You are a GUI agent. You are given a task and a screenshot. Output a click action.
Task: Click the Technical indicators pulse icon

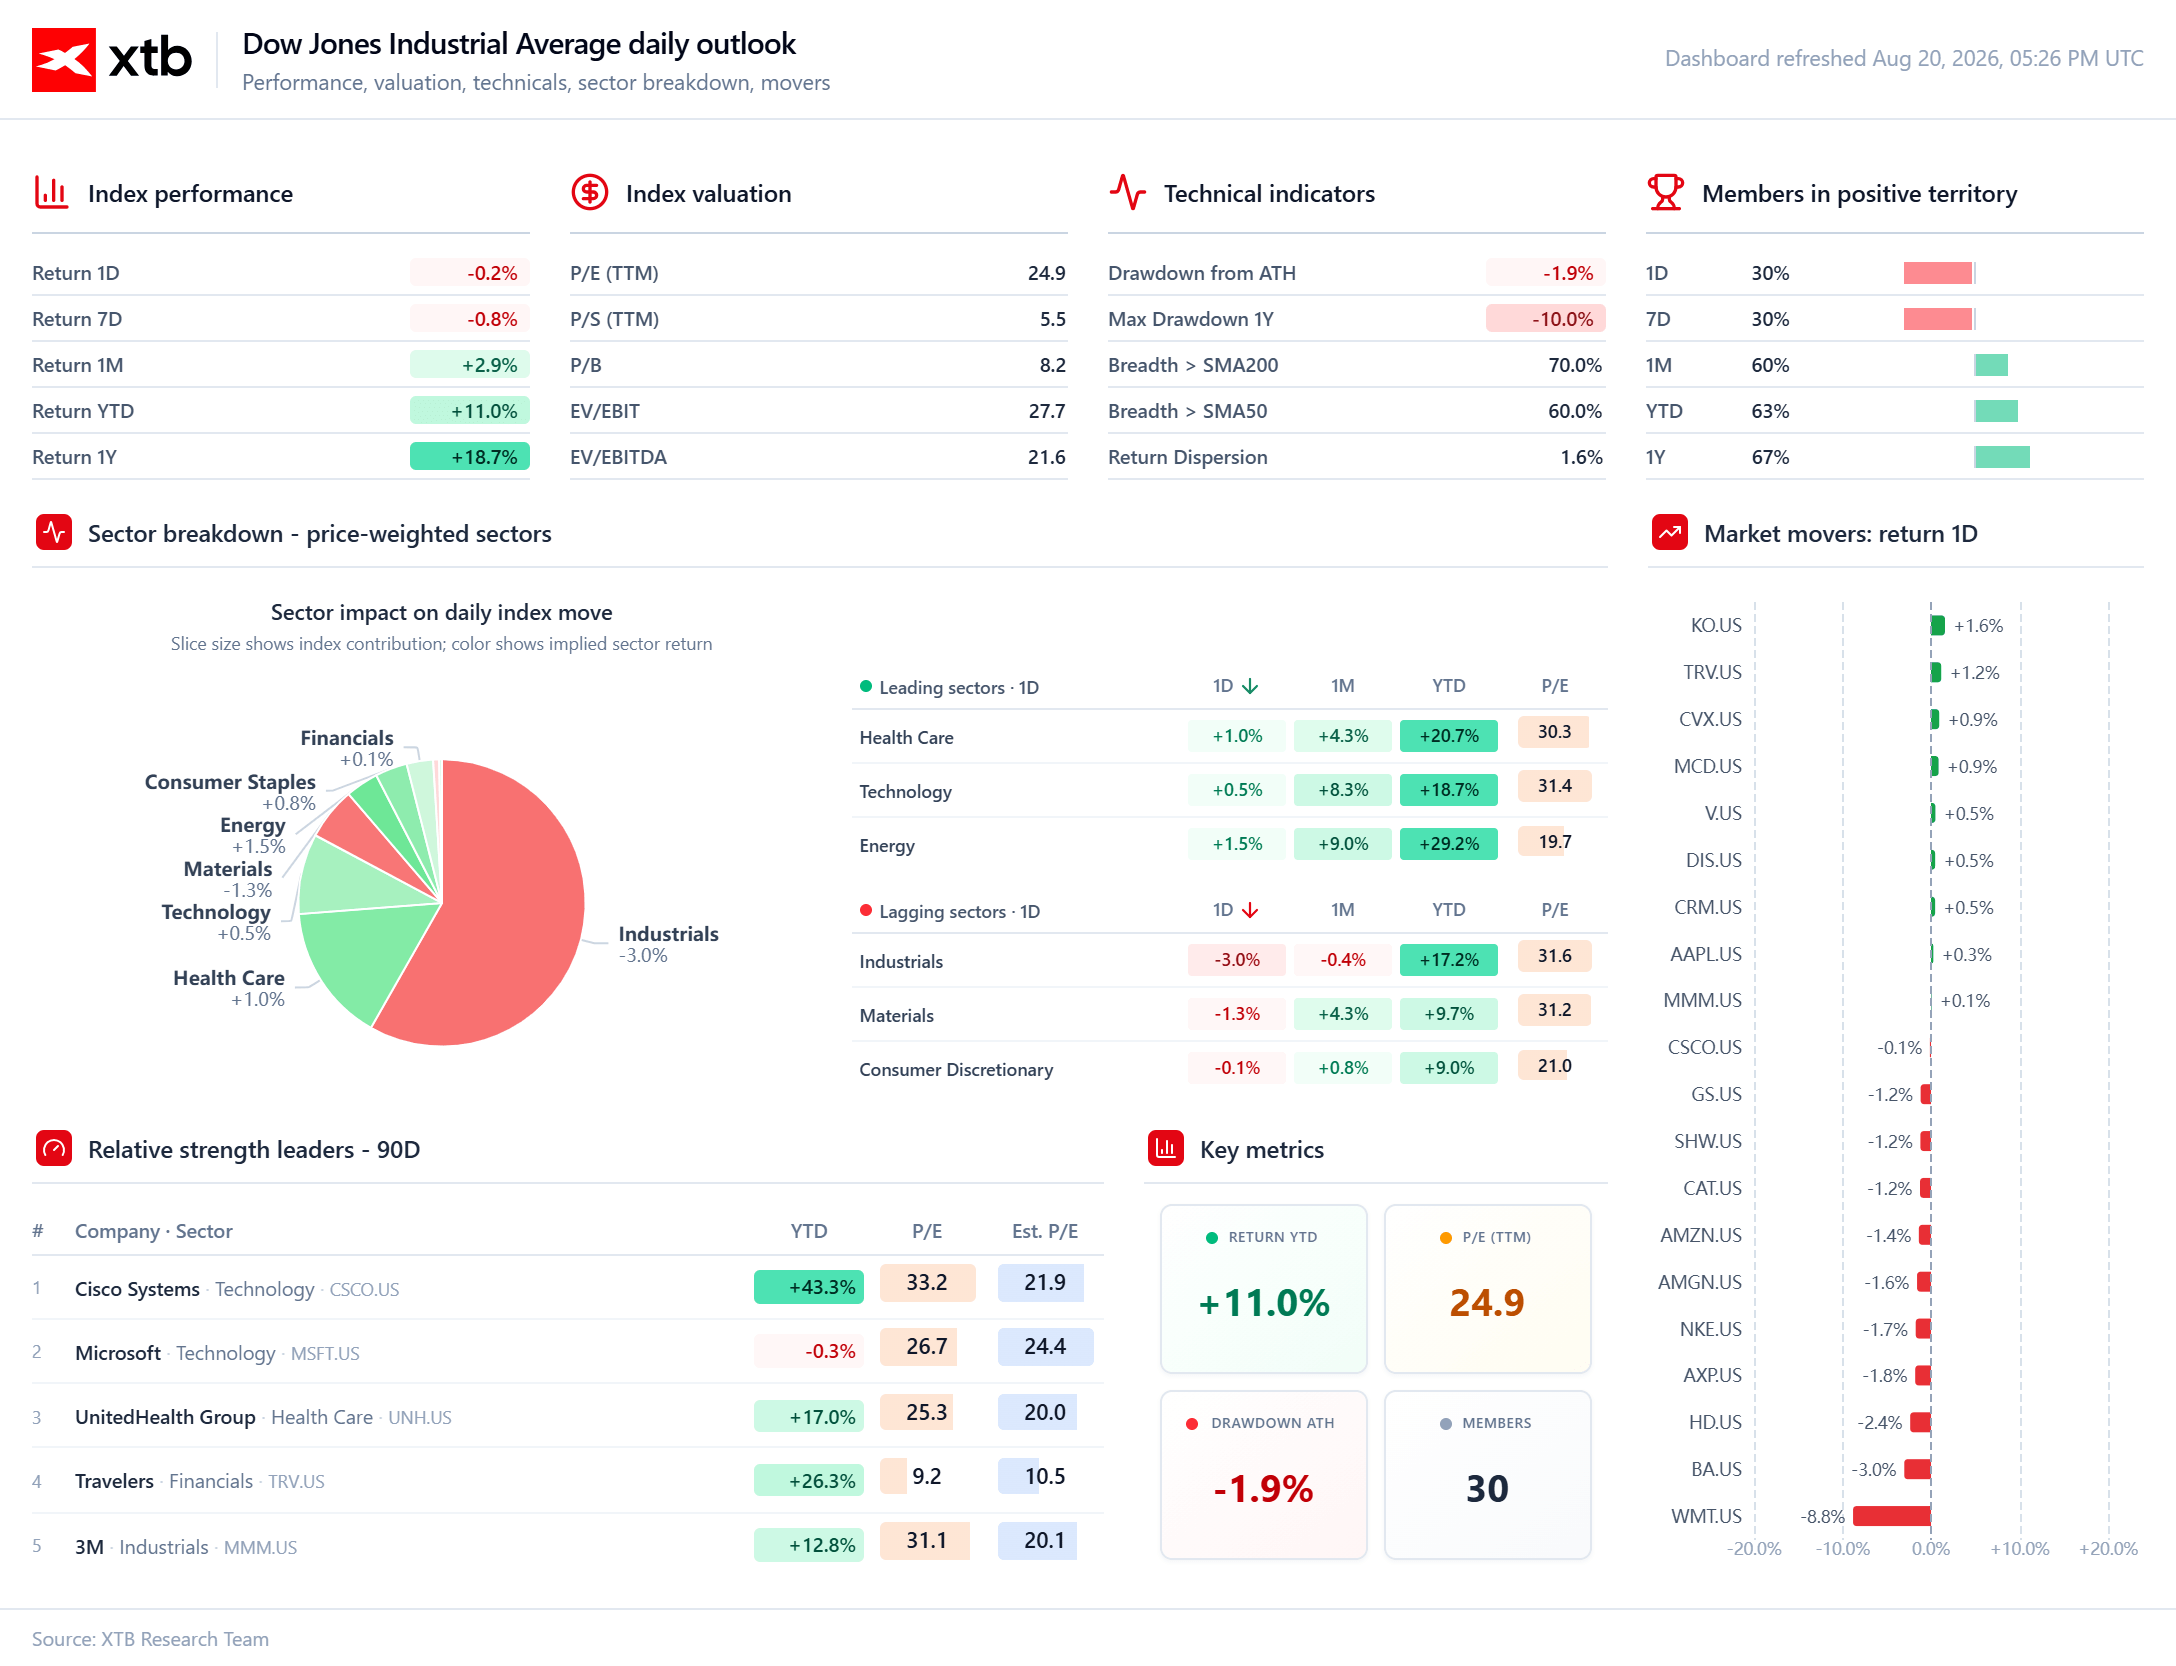coord(1128,192)
